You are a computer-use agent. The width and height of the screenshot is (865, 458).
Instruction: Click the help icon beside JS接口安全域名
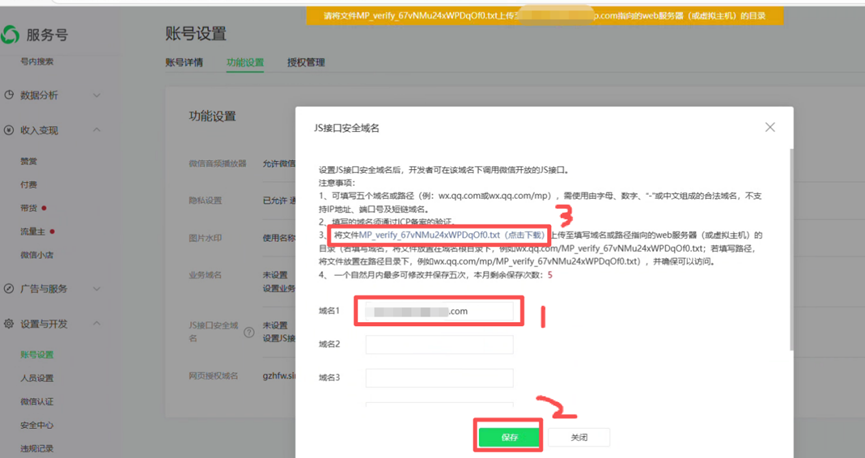point(248,333)
